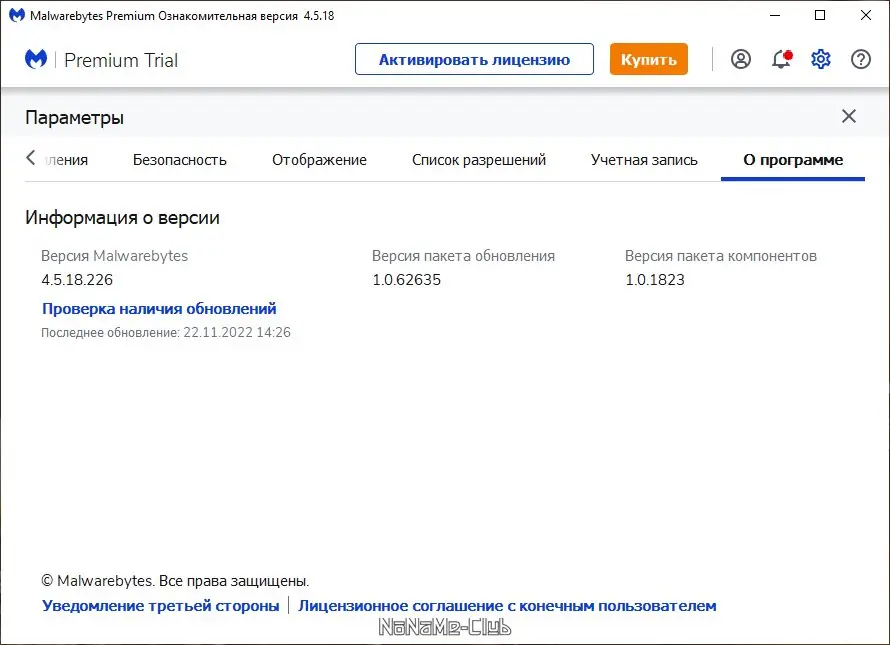Go to the Учетная запись tab
The image size is (890, 645).
coord(644,160)
